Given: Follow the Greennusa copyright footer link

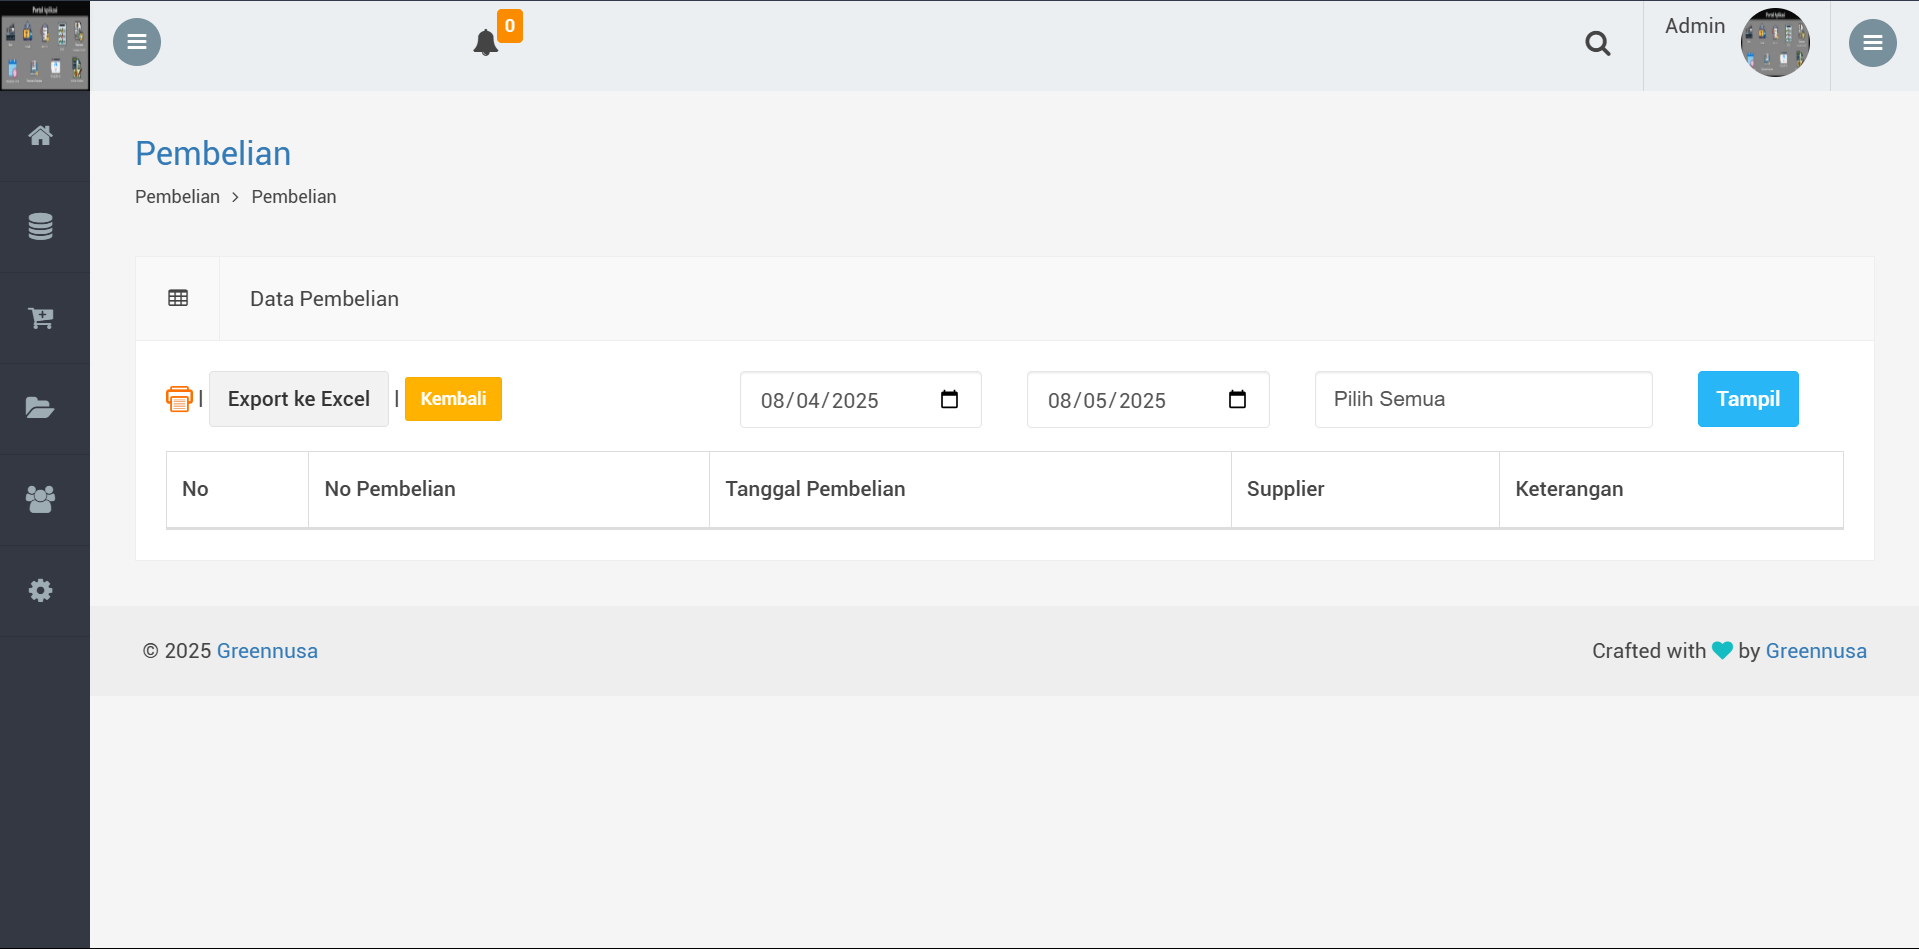Looking at the screenshot, I should pos(267,651).
